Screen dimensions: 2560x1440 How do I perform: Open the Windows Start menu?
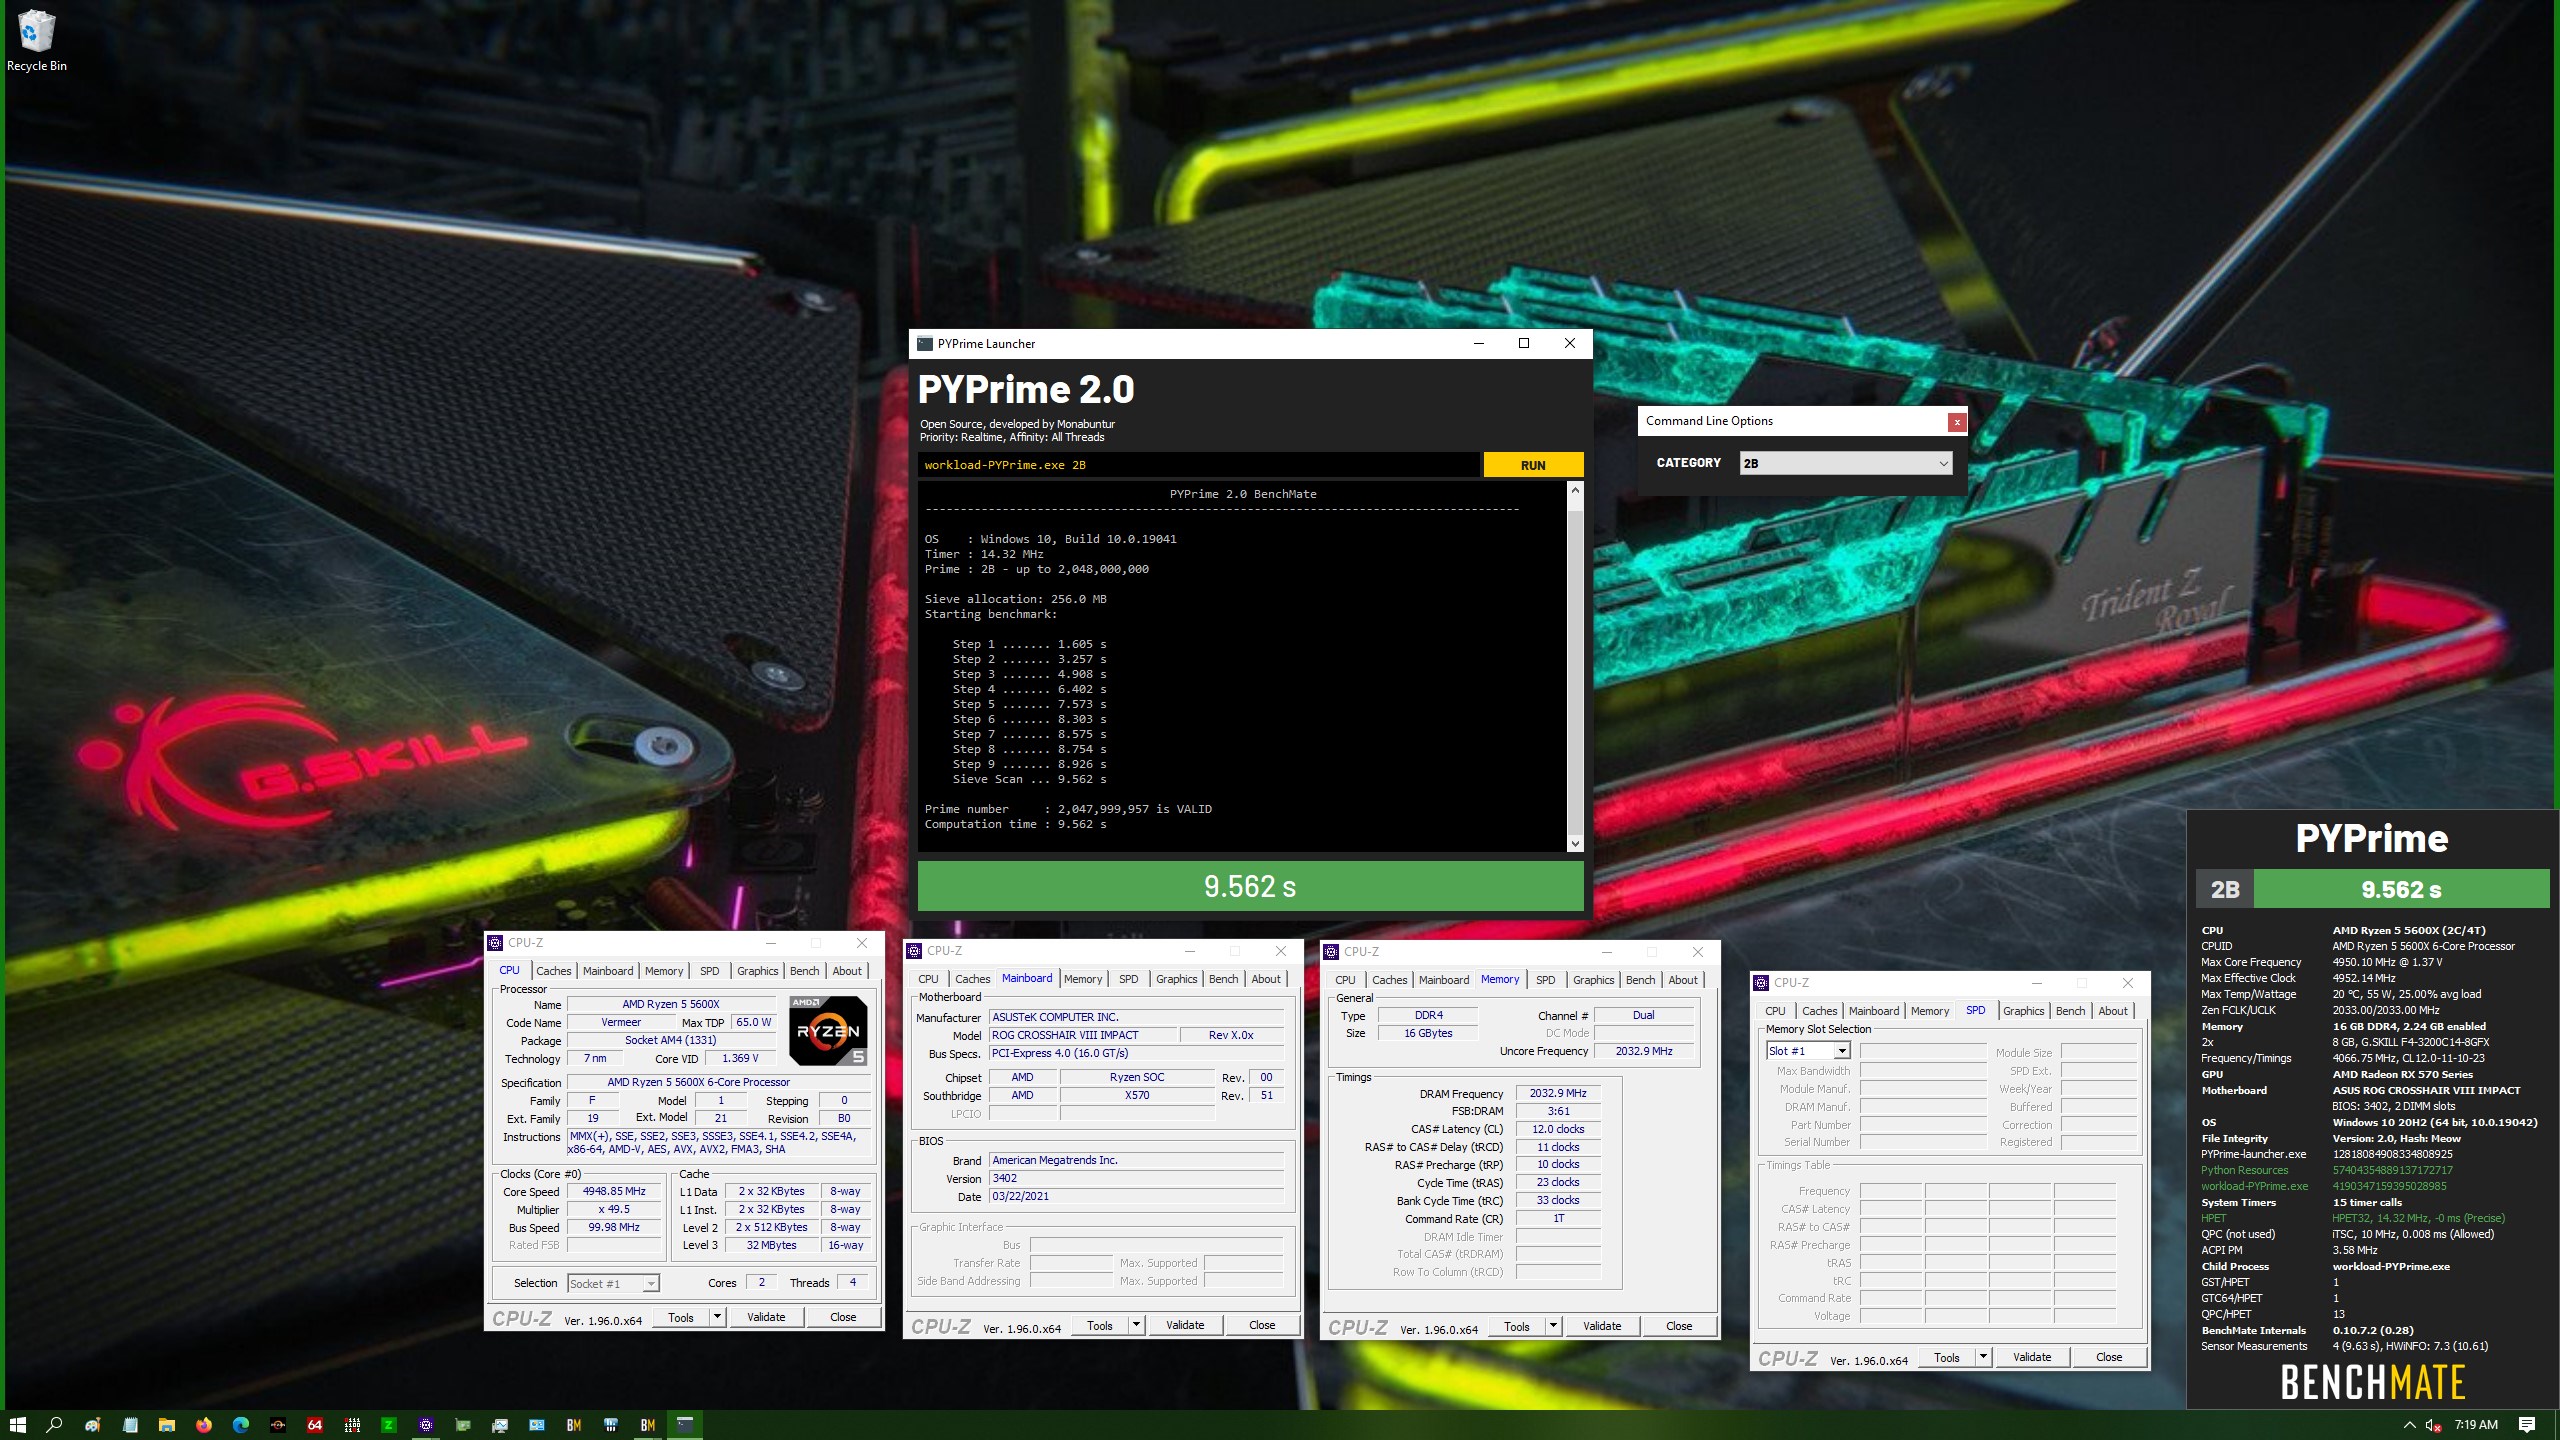coord(17,1425)
